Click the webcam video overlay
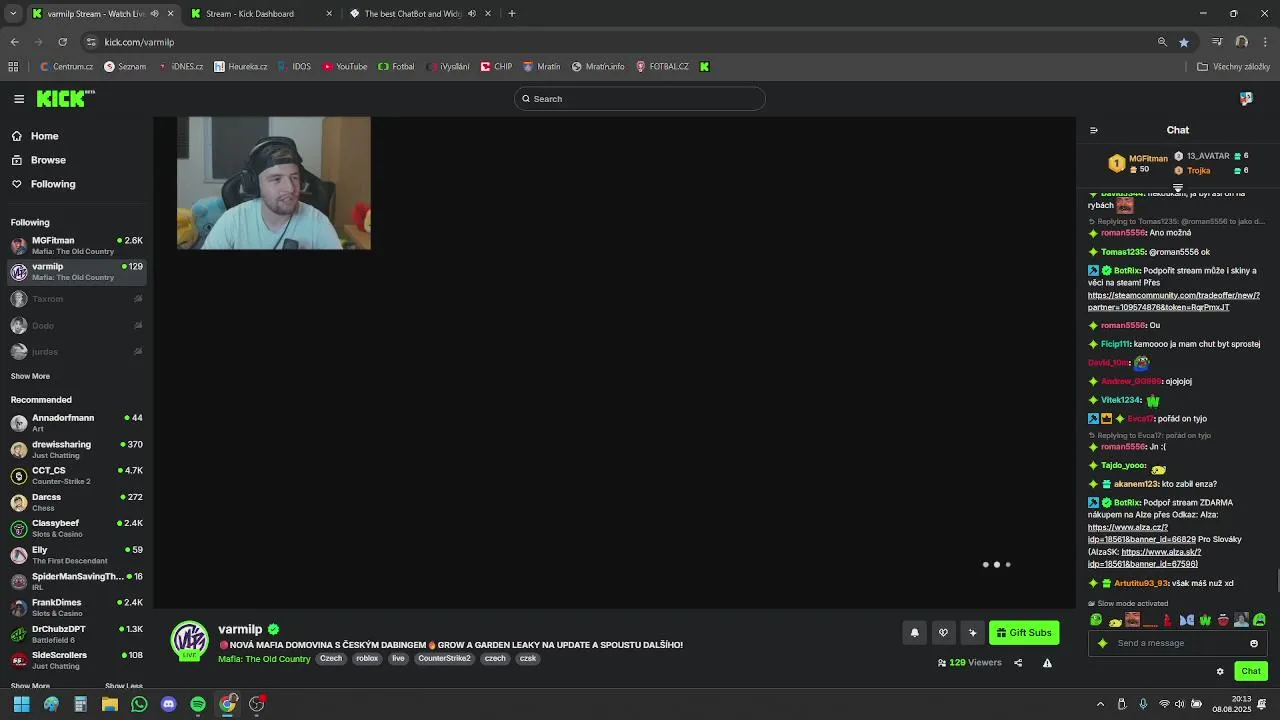Viewport: 1280px width, 720px height. tap(274, 183)
